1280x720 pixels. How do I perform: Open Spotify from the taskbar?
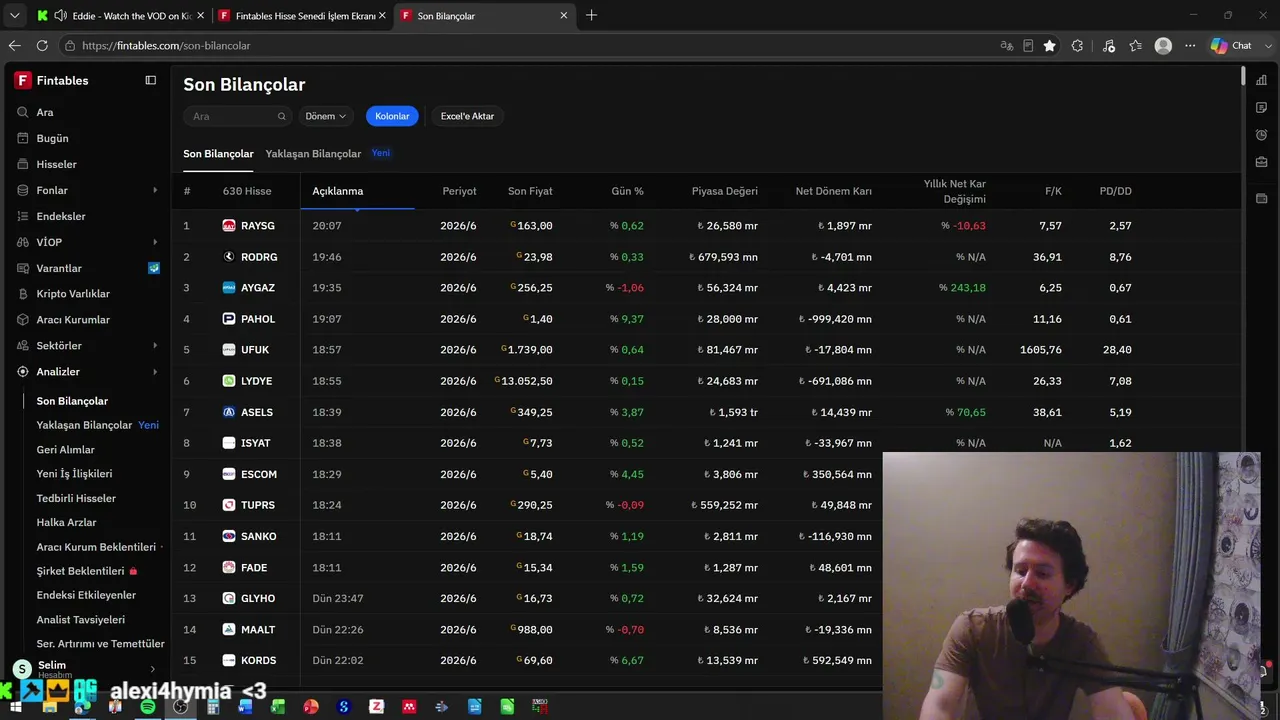click(147, 707)
